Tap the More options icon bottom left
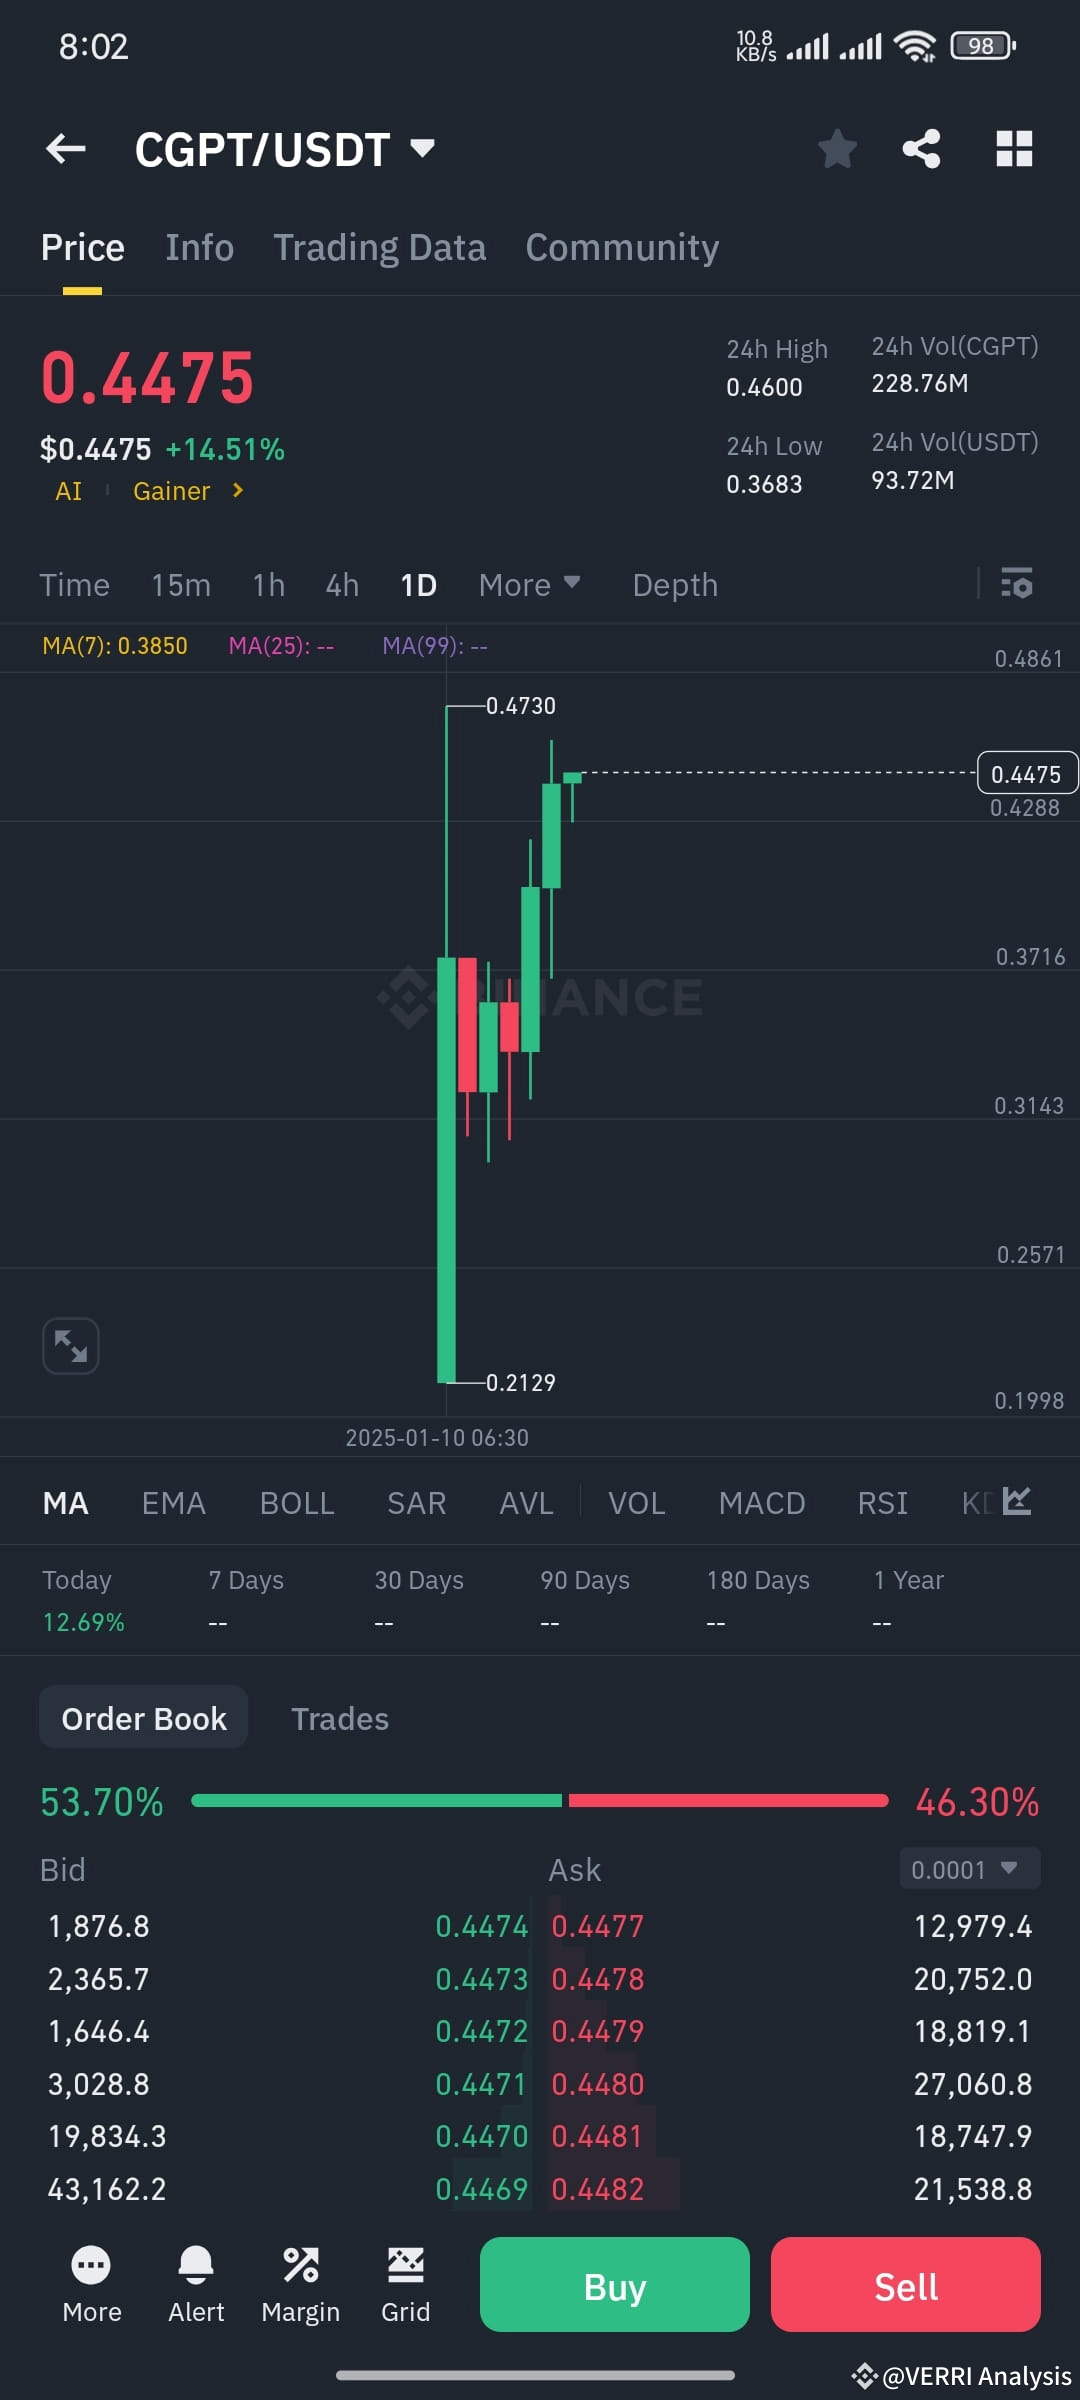The width and height of the screenshot is (1080, 2400). (x=91, y=2285)
